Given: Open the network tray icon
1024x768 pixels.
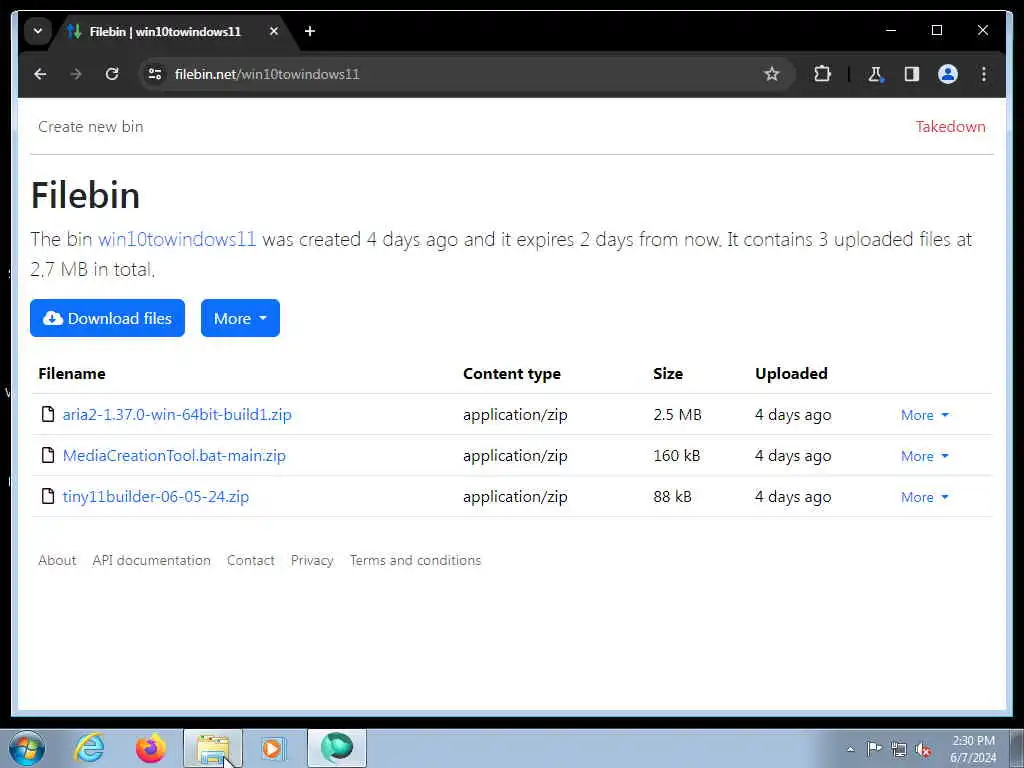Looking at the screenshot, I should 899,749.
